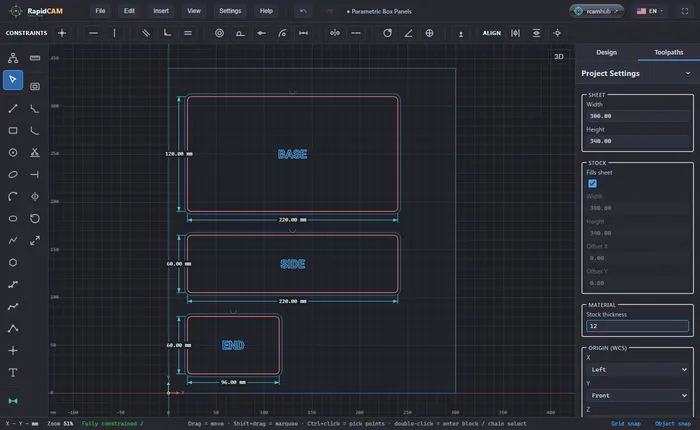700x430 pixels.
Task: Apply the Angle constraint
Action: tap(408, 33)
